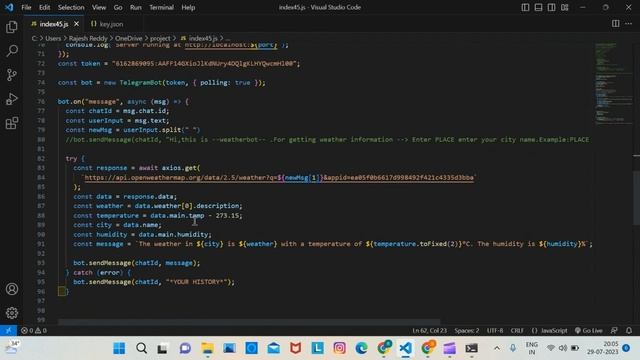Toggle secondary side bar layout icon
Image resolution: width=640 pixels, height=360 pixels.
tap(551, 7)
